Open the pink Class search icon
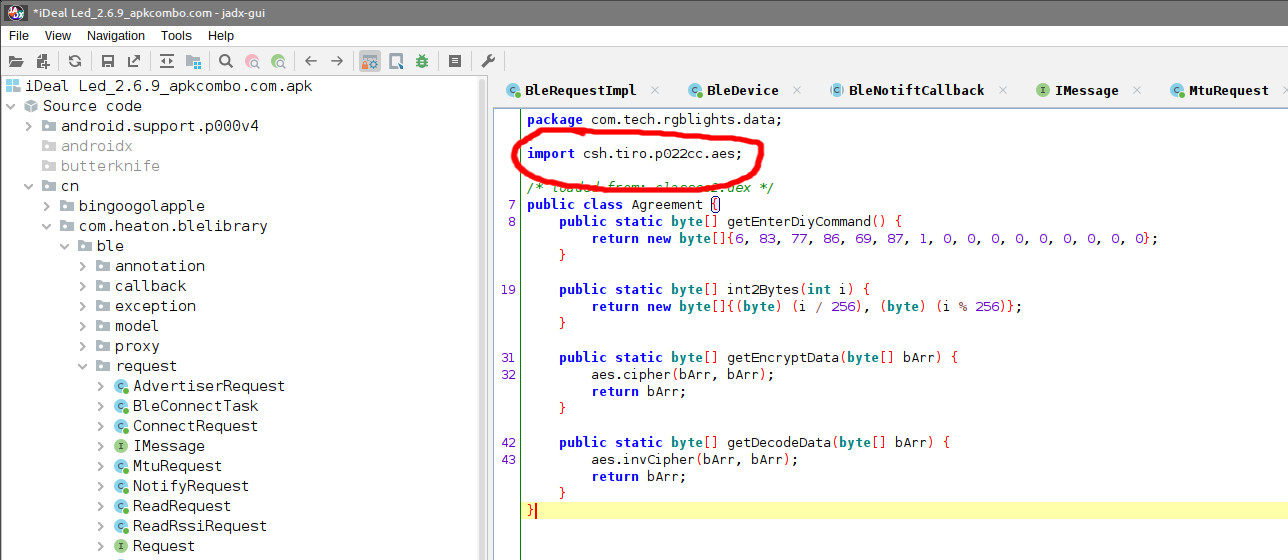Screen dimensions: 1288x560 coord(252,61)
